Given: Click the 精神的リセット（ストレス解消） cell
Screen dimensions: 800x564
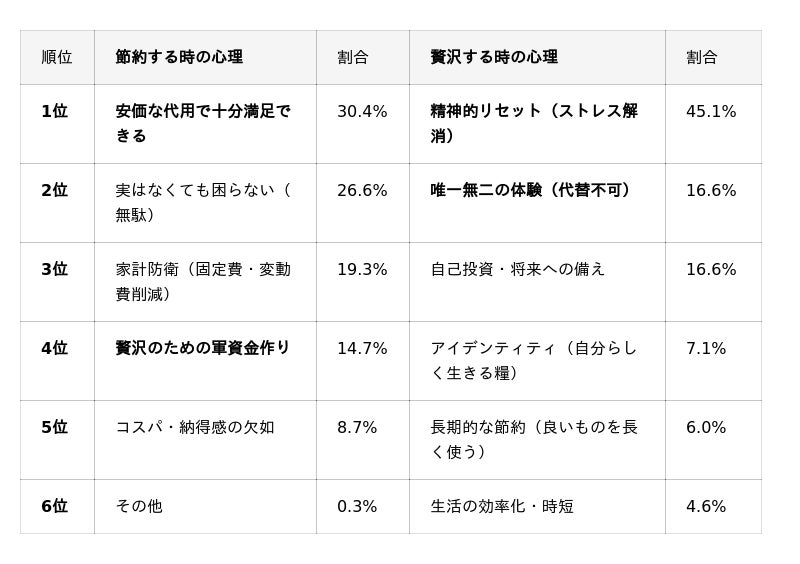Looking at the screenshot, I should [x=534, y=123].
